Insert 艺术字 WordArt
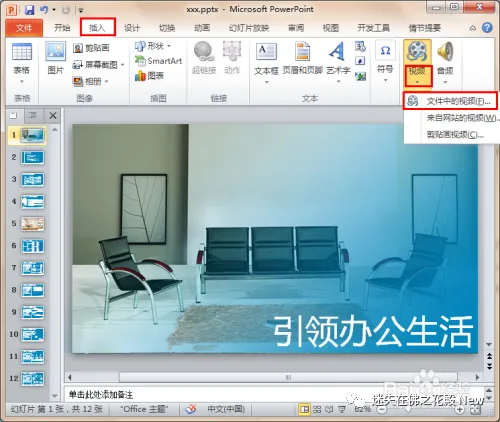 click(x=338, y=58)
